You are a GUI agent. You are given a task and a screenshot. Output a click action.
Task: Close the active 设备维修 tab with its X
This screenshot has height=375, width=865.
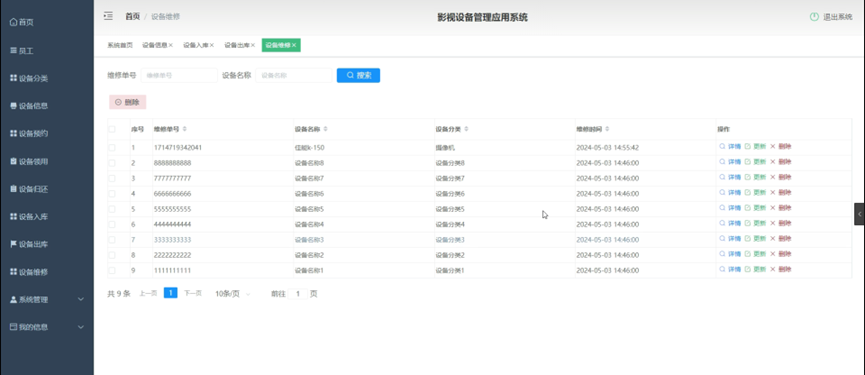pyautogui.click(x=293, y=45)
